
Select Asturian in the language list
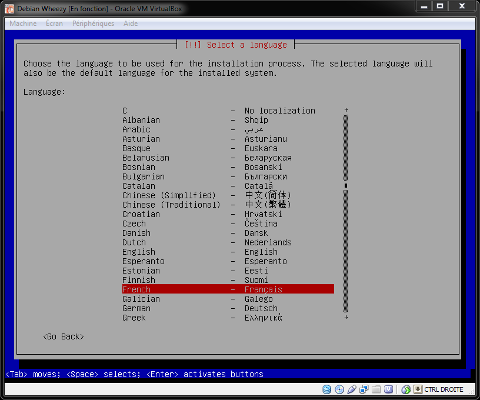(228, 139)
